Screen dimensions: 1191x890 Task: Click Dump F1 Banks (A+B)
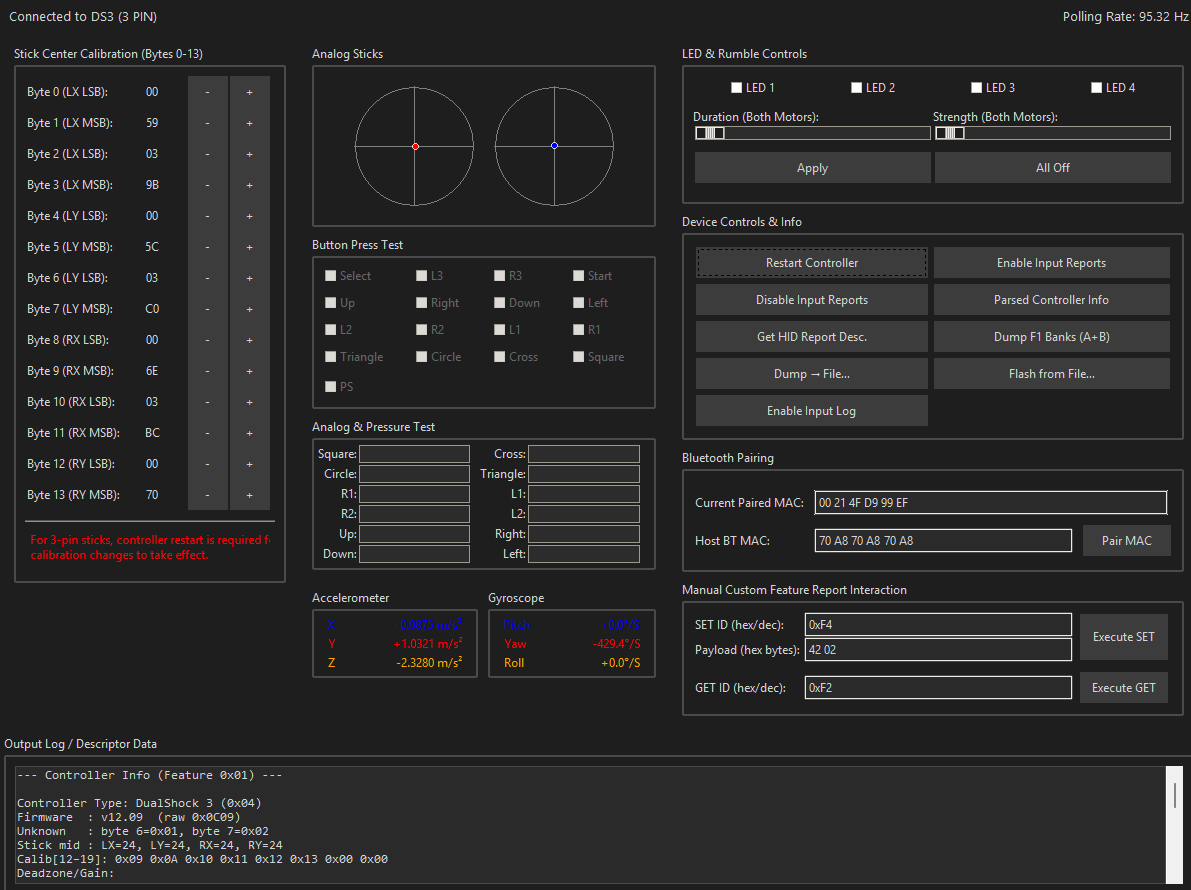1051,336
